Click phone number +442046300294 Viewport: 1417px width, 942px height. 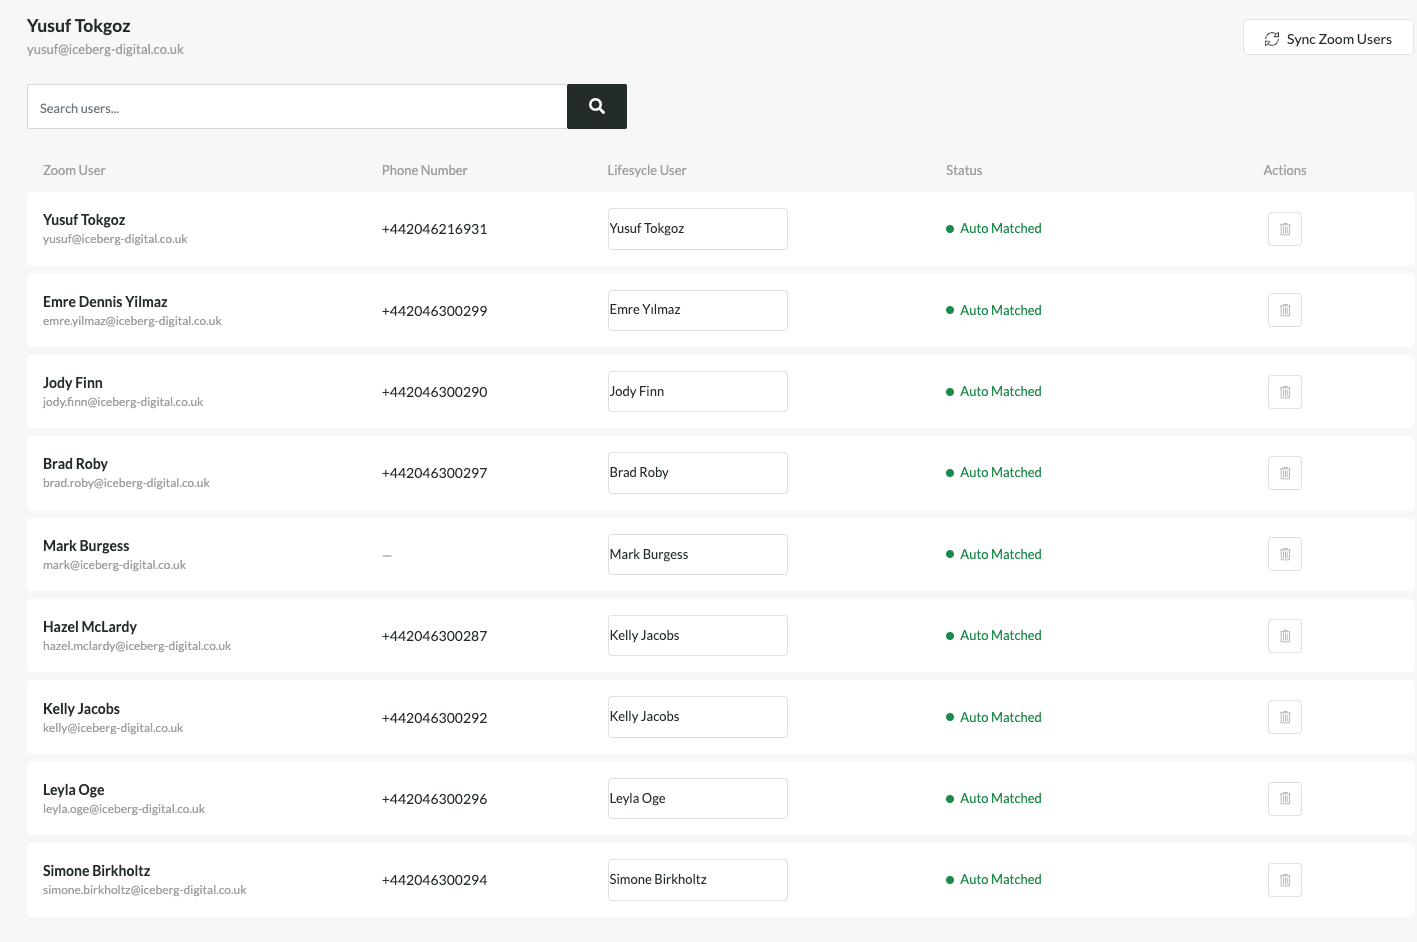[434, 880]
